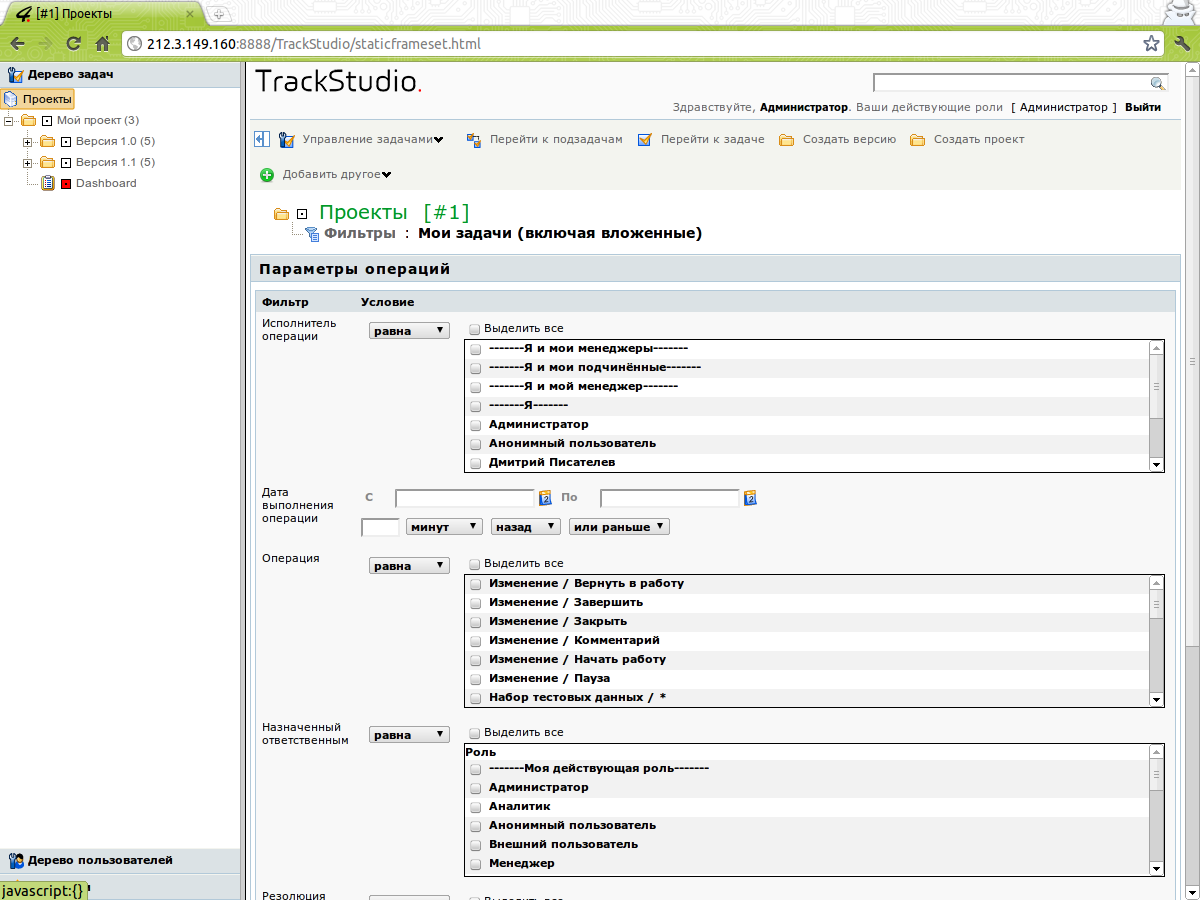
Task: Open the 'Управление задачами' menu
Action: pos(373,140)
